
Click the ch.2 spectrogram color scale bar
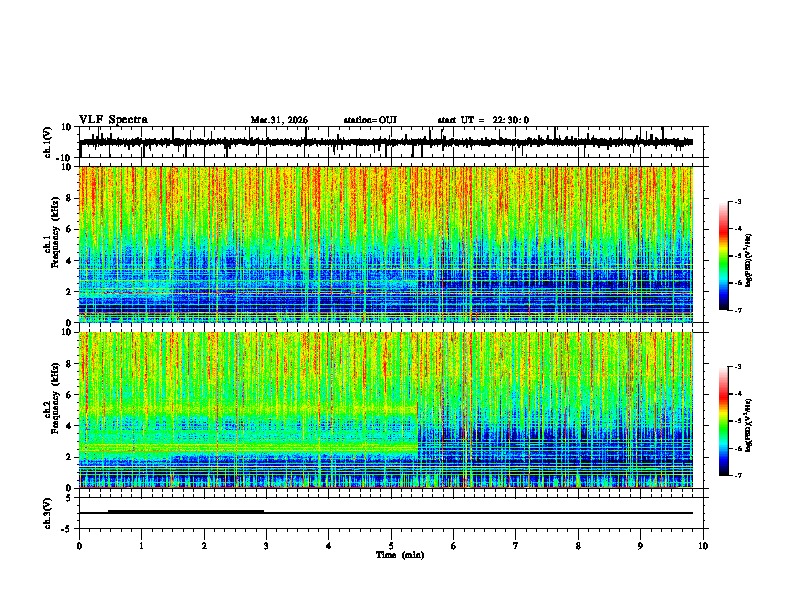724,421
